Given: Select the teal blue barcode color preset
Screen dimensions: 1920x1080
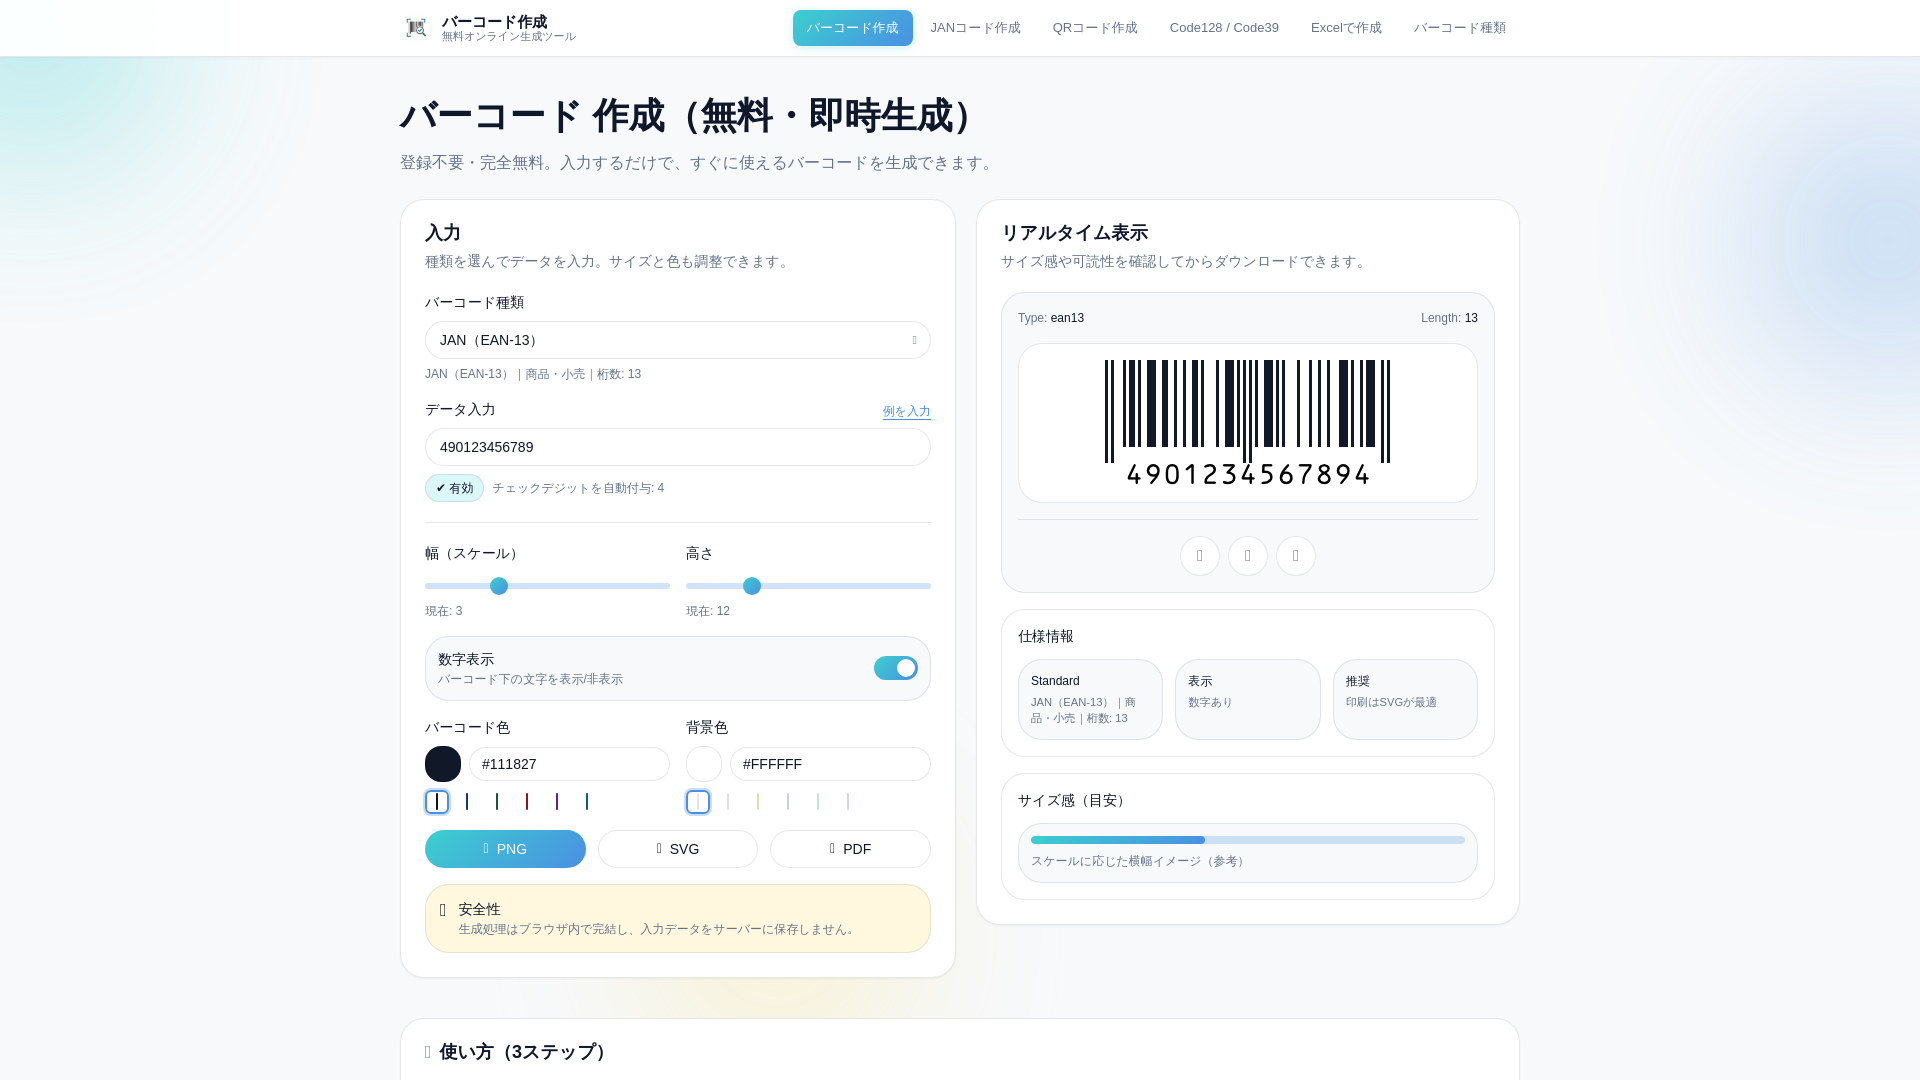Looking at the screenshot, I should [x=587, y=802].
